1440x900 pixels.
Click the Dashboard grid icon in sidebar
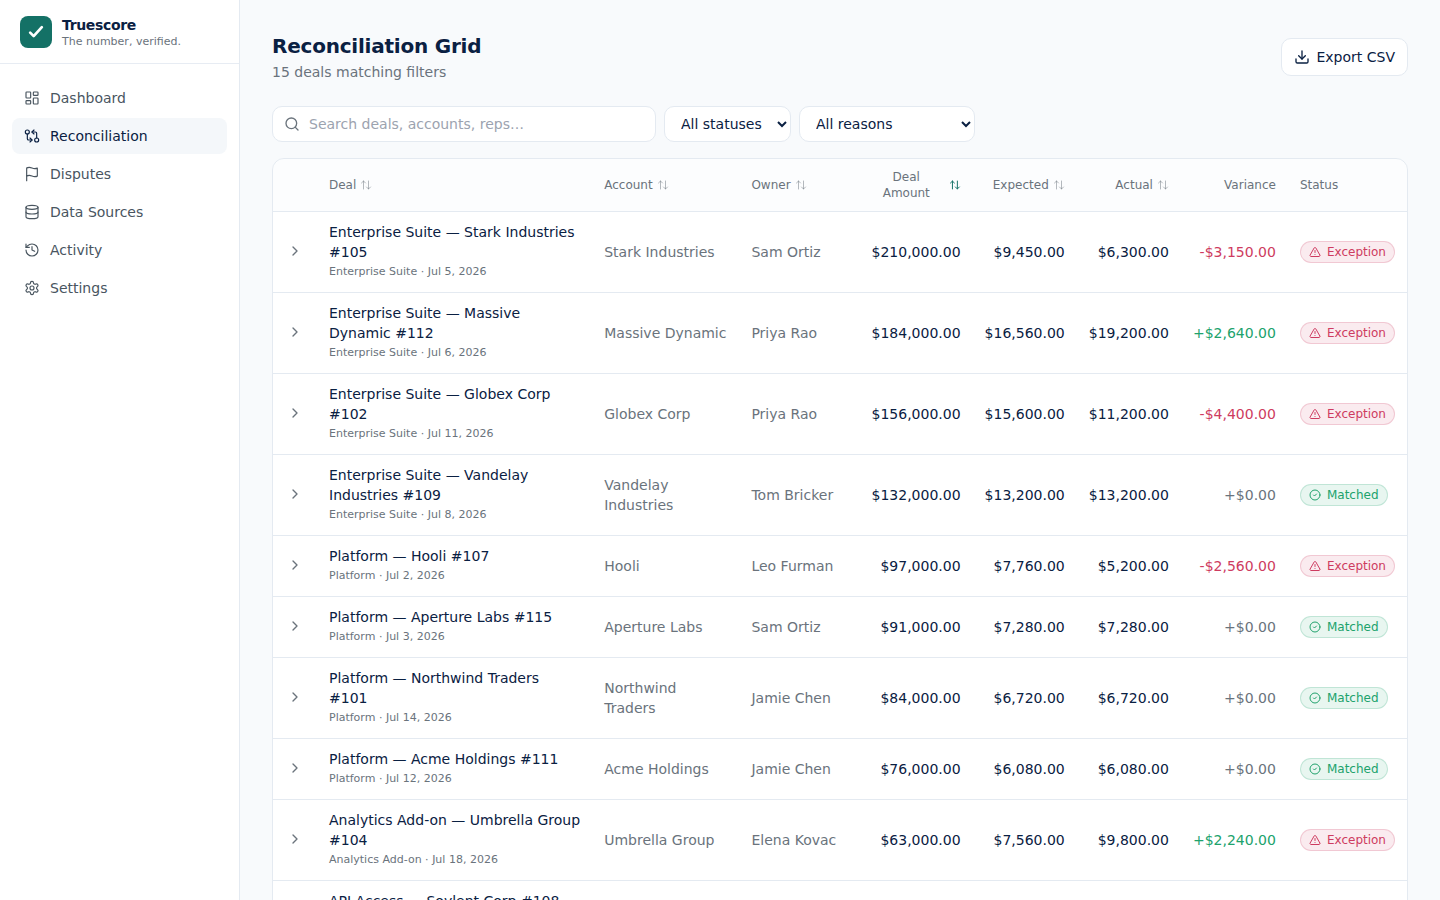tap(32, 98)
